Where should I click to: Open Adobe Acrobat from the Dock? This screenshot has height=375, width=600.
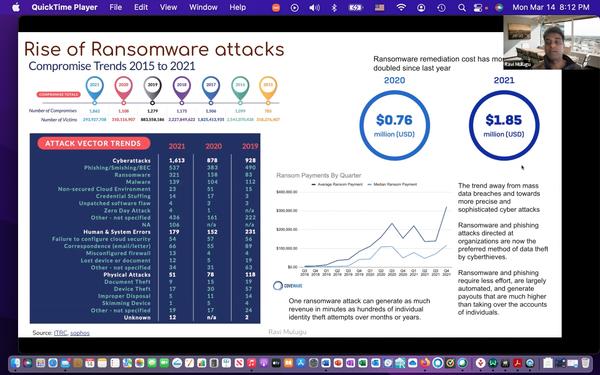517,363
